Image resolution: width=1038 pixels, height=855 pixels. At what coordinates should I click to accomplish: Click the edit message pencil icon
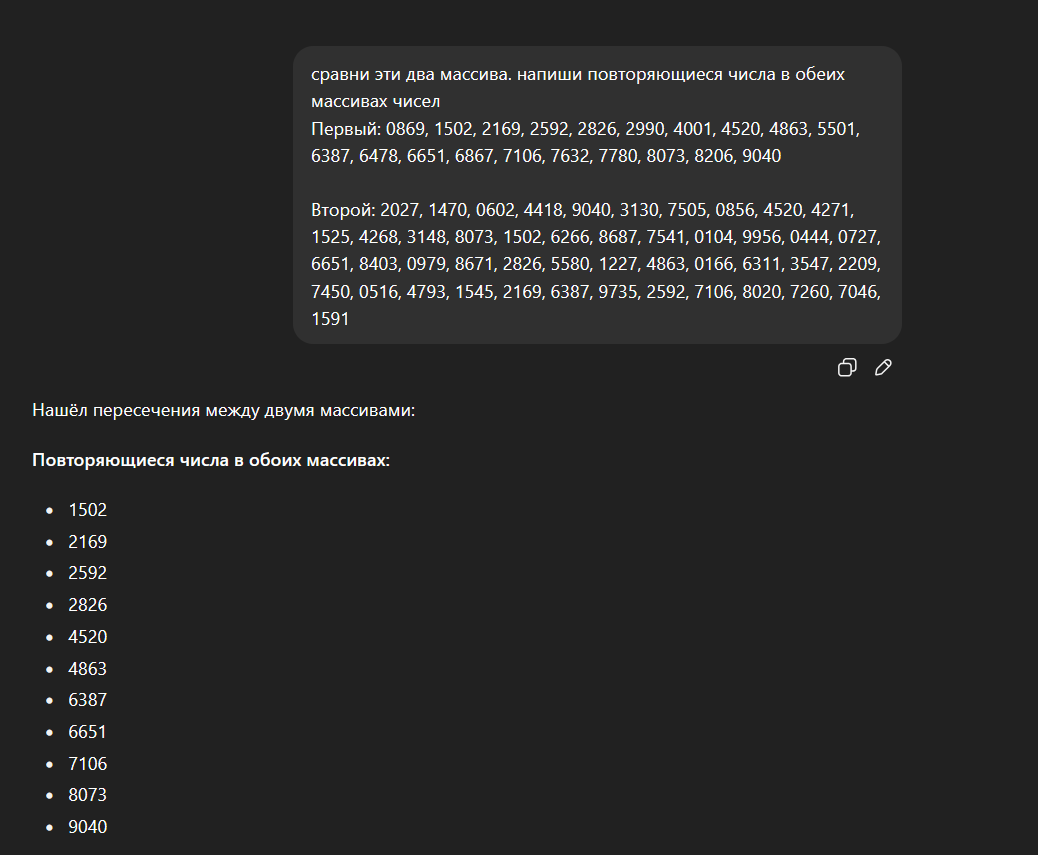pyautogui.click(x=883, y=368)
